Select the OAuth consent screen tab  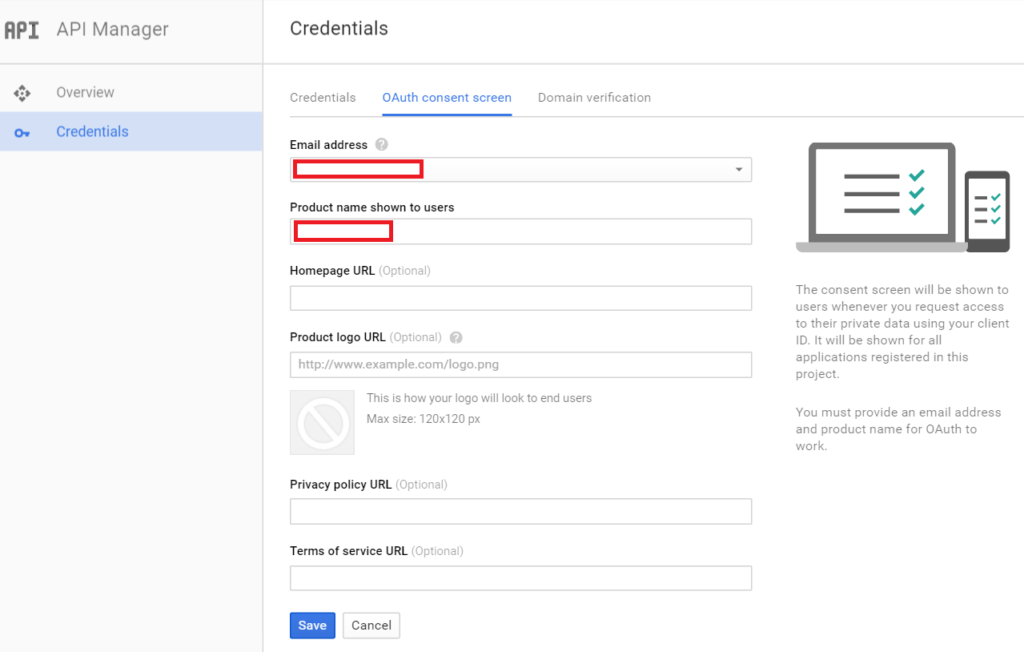446,97
